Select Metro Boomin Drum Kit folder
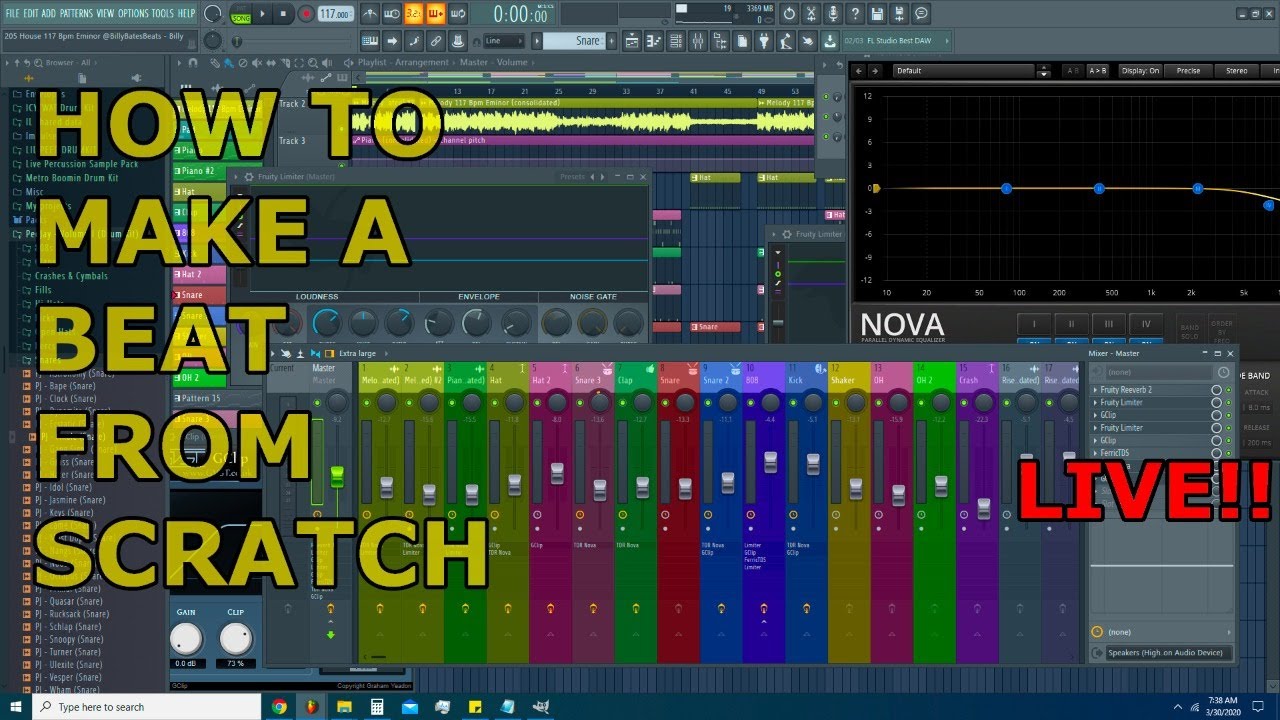The image size is (1280, 720). pos(72,178)
